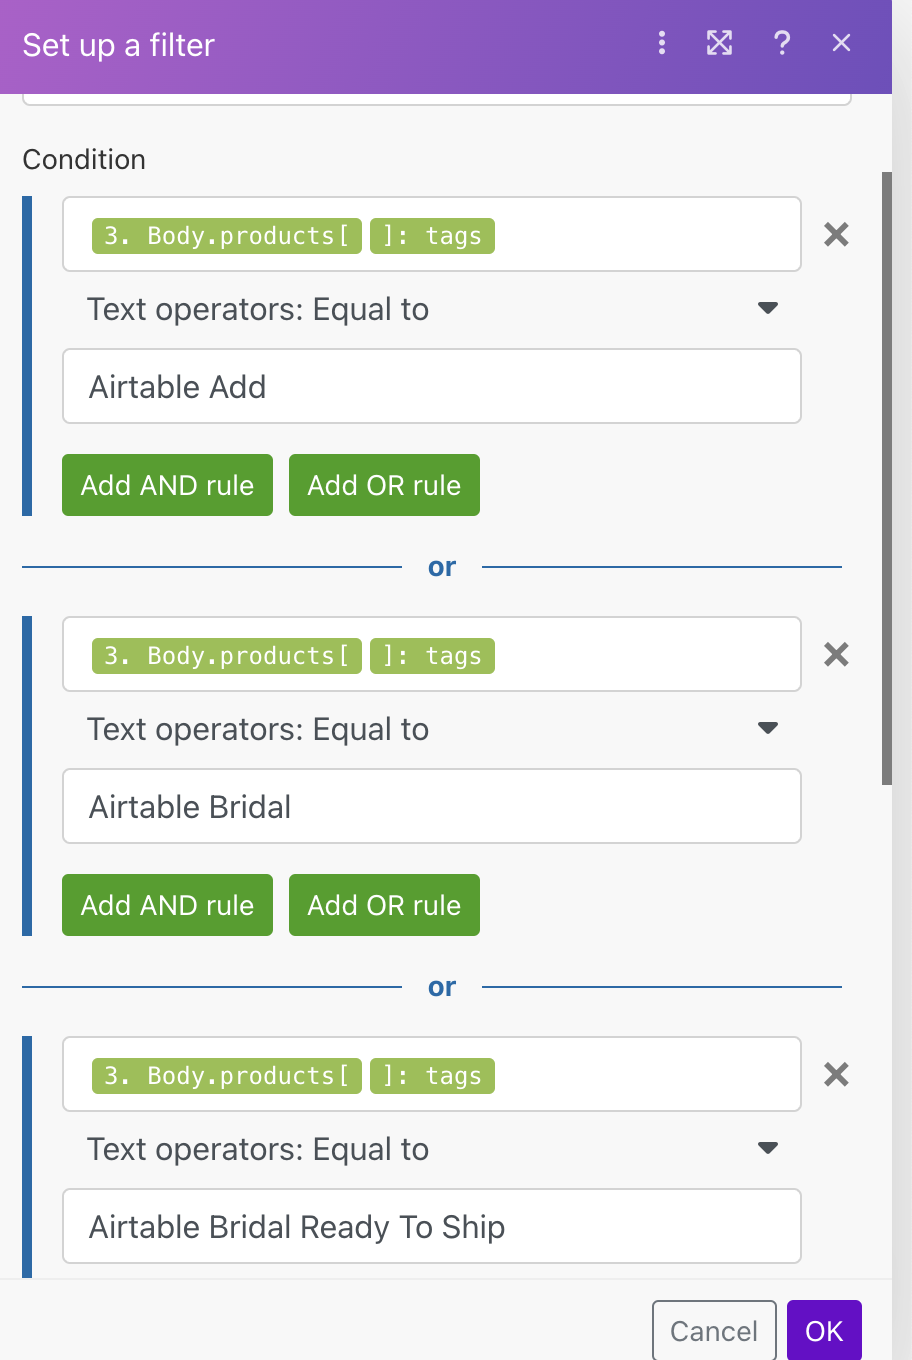The image size is (912, 1360).
Task: Click the tags pill in first condition
Action: tap(432, 236)
